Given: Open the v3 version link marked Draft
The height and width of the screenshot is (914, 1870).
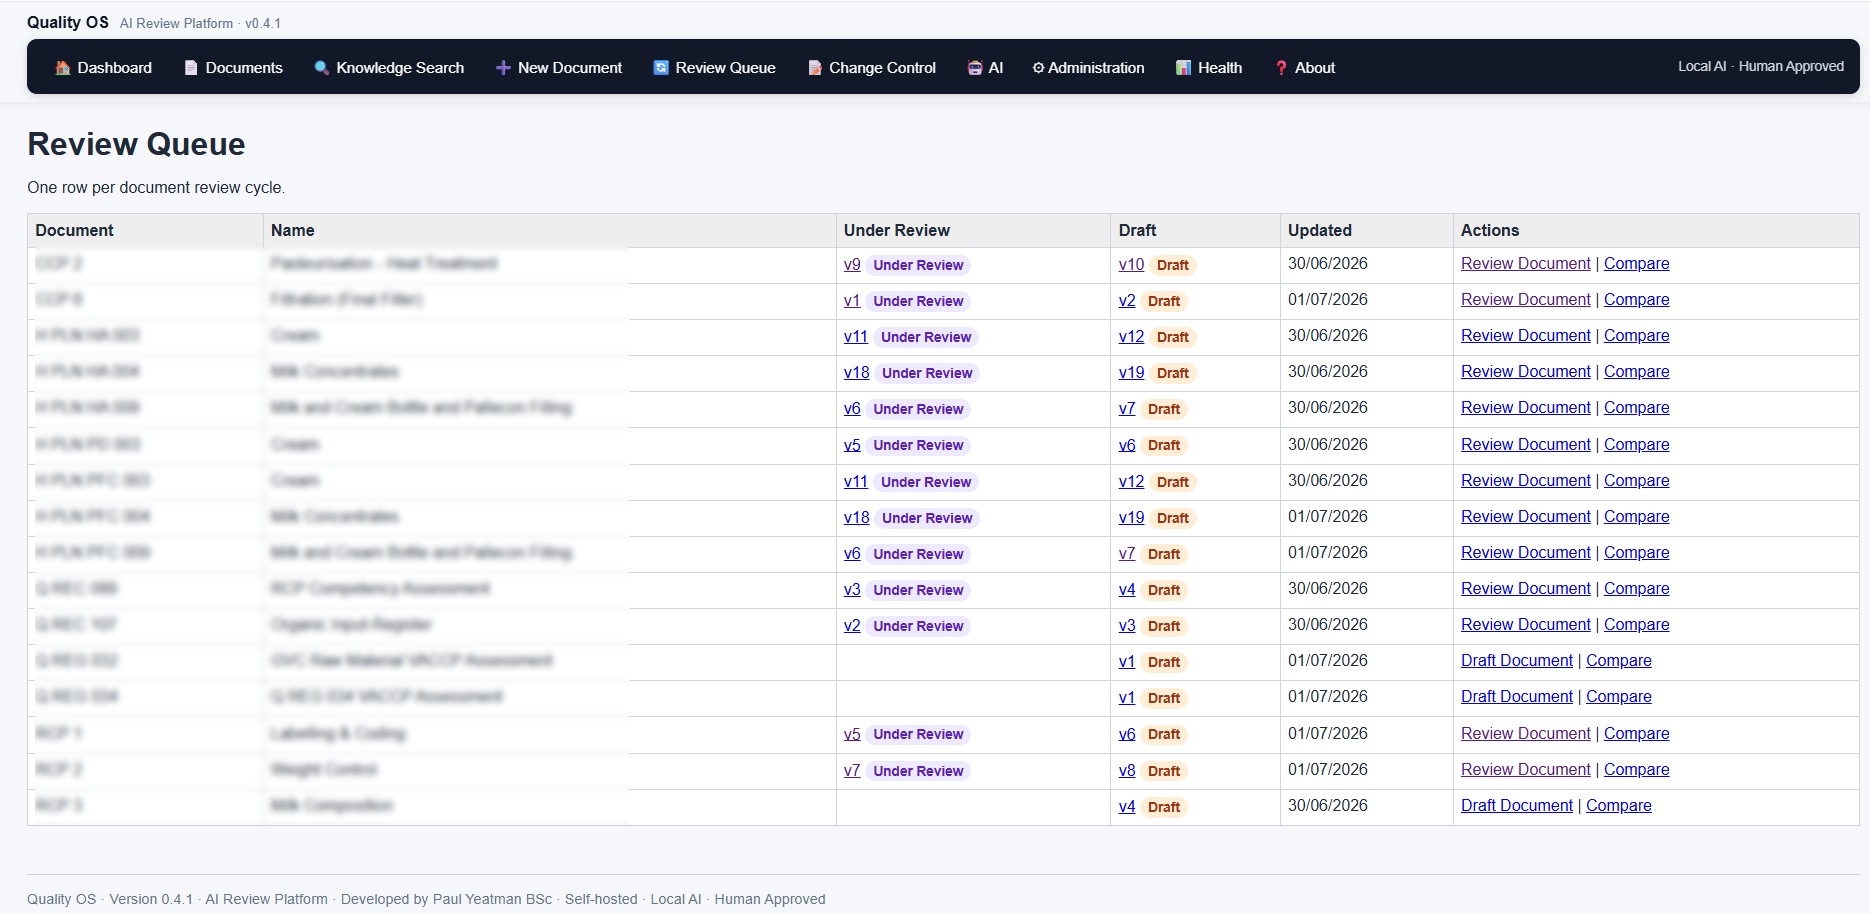Looking at the screenshot, I should (1127, 626).
